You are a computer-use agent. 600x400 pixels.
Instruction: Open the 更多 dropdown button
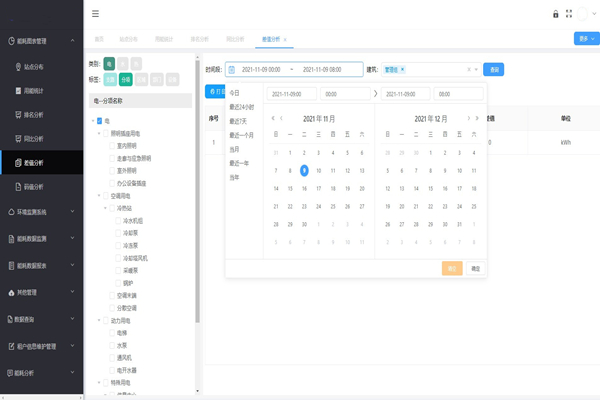pyautogui.click(x=586, y=39)
